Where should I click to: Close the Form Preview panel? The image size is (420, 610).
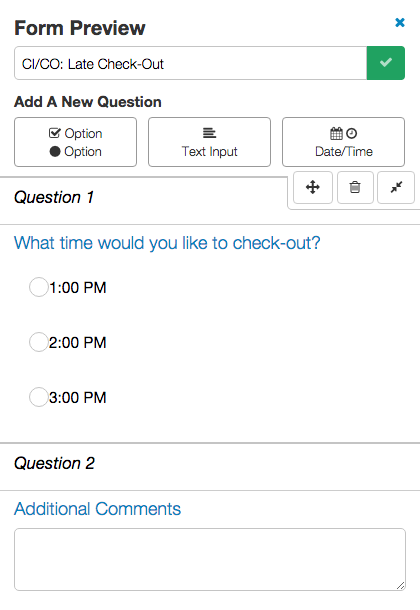tap(400, 23)
